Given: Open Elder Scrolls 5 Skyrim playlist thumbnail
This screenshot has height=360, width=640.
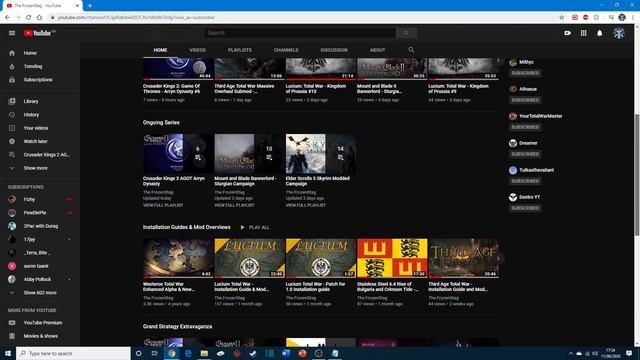Looking at the screenshot, I should coord(321,153).
